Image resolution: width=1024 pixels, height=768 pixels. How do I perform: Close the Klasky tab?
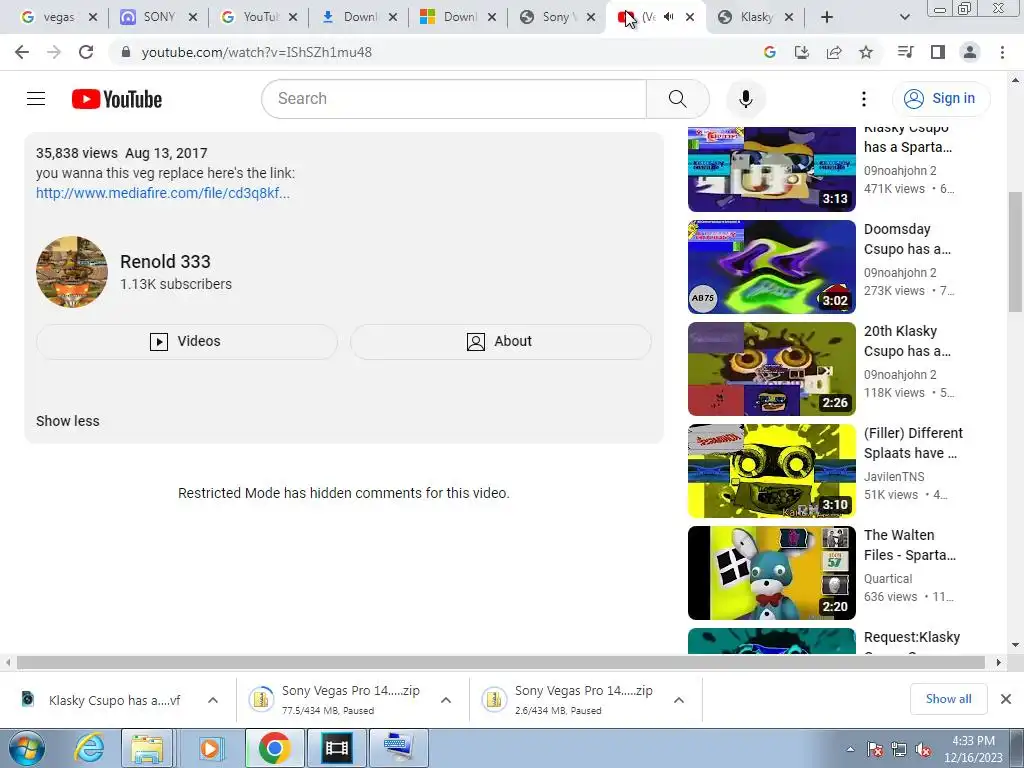(789, 17)
